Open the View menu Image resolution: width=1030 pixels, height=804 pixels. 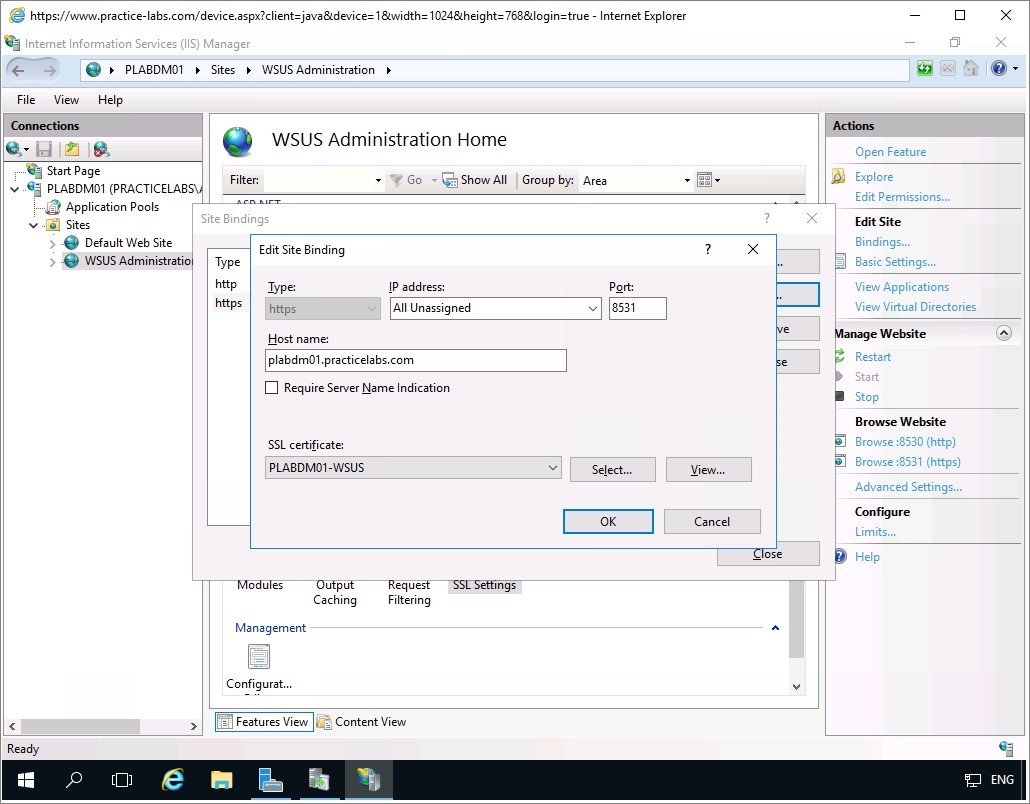point(66,100)
